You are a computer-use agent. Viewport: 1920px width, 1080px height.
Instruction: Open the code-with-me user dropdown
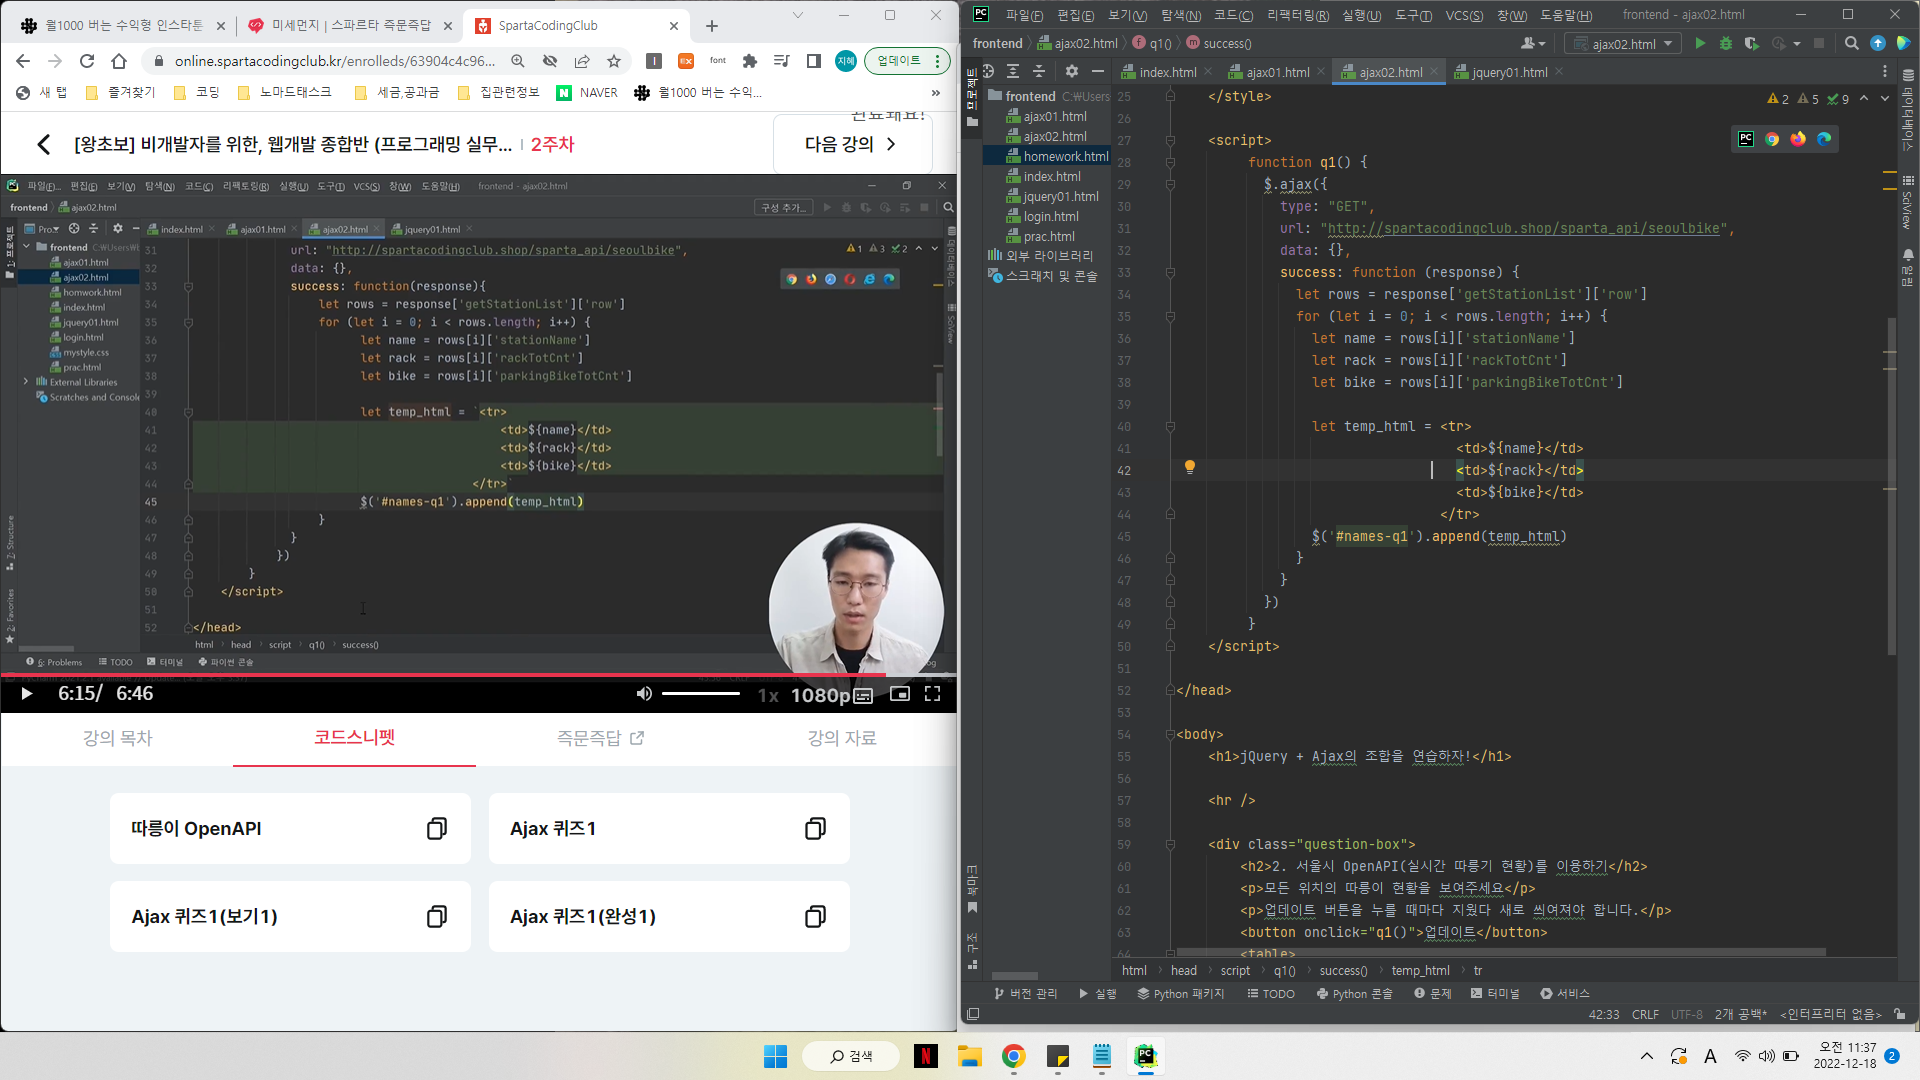pos(1532,44)
